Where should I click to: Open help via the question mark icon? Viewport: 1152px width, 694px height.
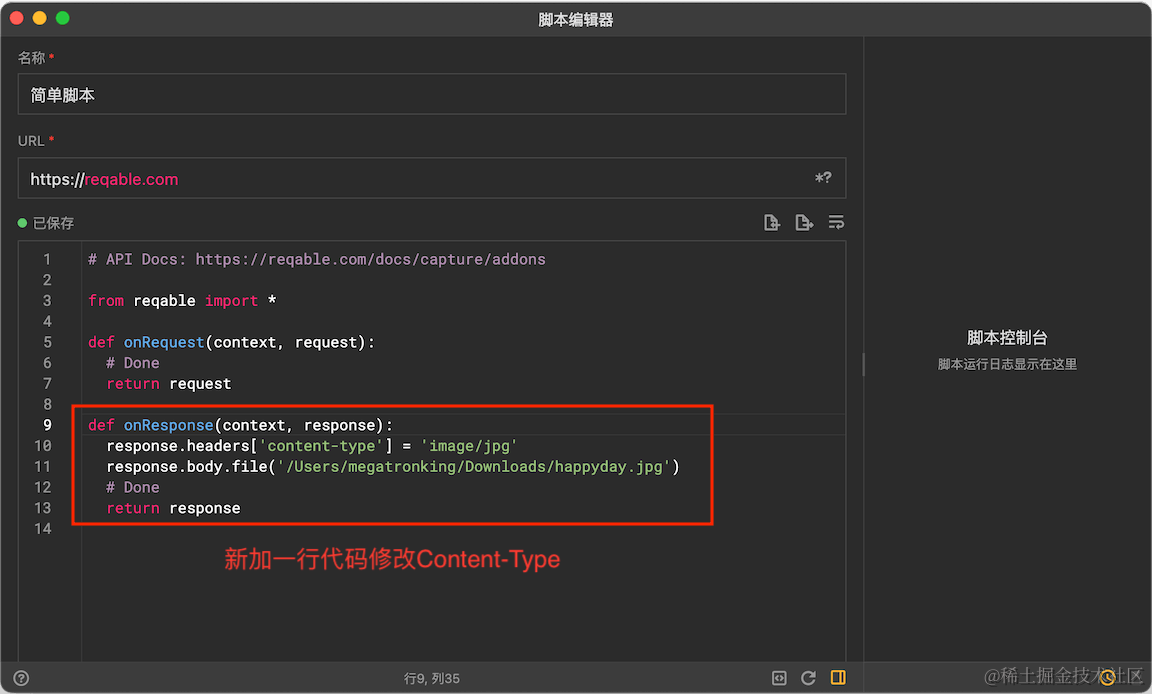click(21, 678)
